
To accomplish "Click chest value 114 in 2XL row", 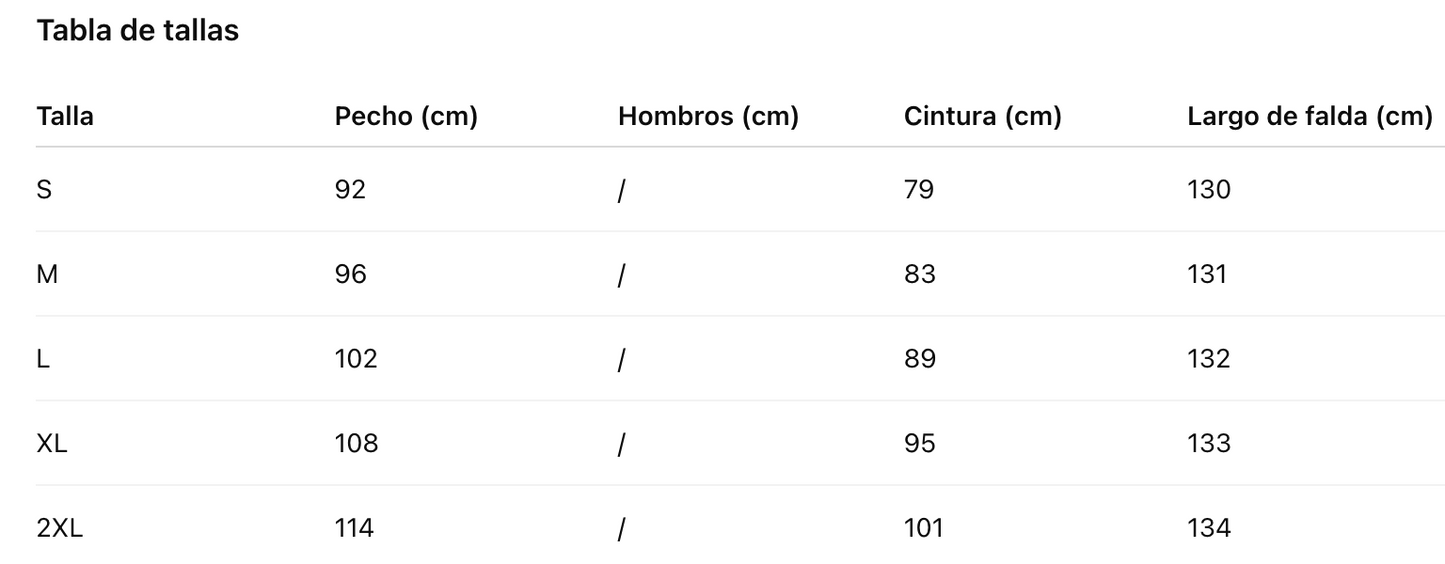I will tap(354, 528).
